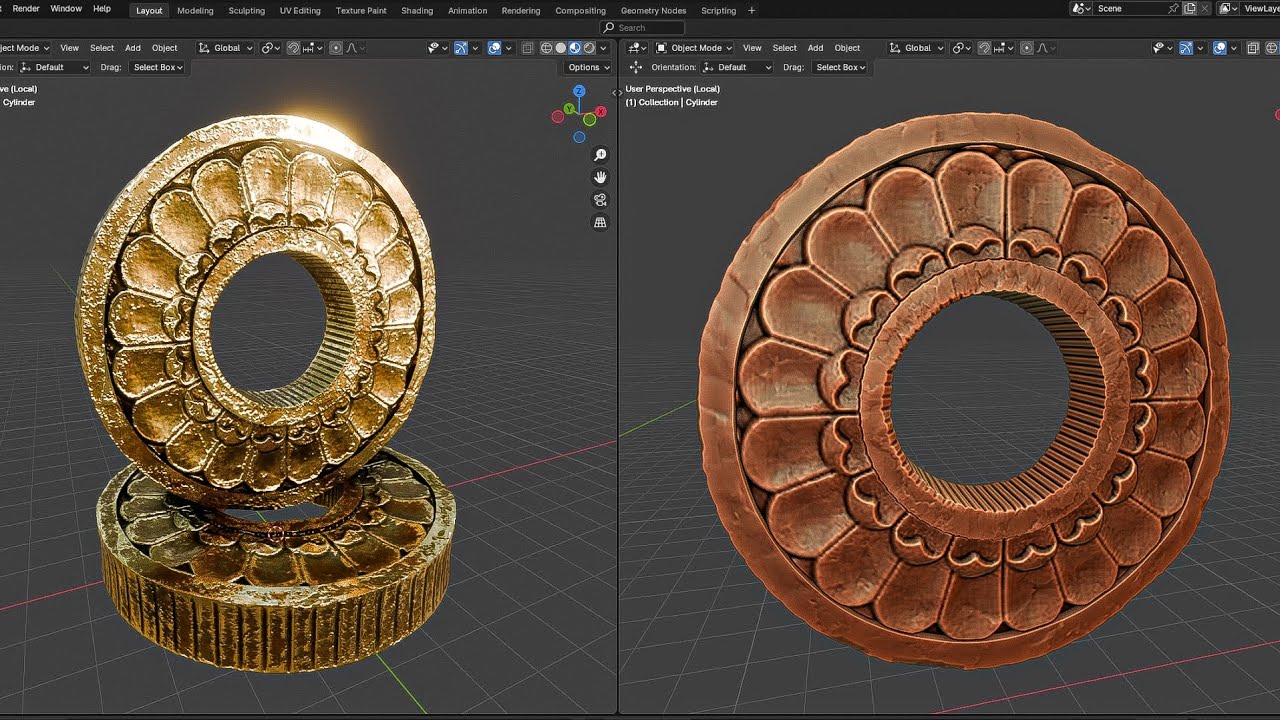This screenshot has width=1280, height=720.
Task: Open the Help menu
Action: click(x=102, y=9)
